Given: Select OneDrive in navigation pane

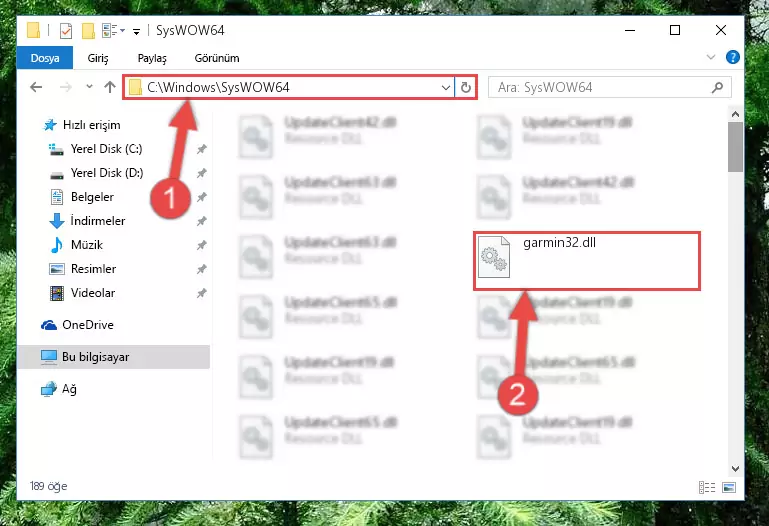Looking at the screenshot, I should pos(88,325).
